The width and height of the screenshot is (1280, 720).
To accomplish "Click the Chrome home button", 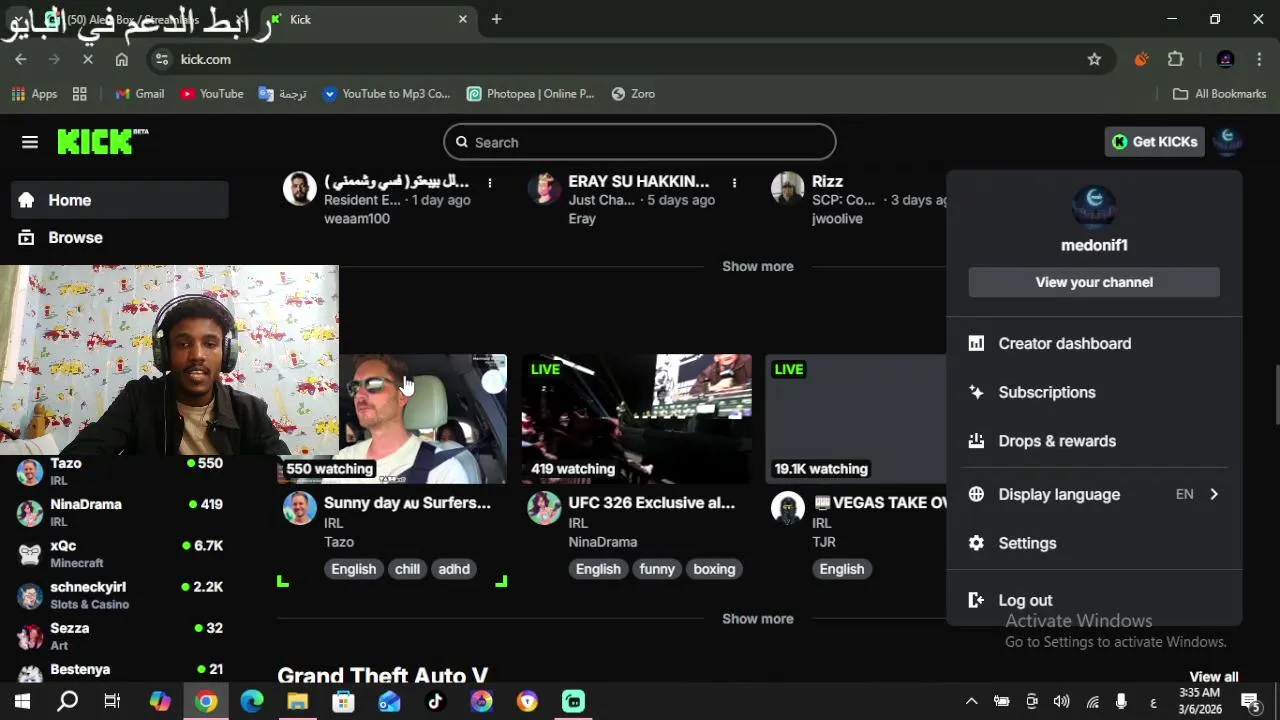I will click(x=121, y=59).
